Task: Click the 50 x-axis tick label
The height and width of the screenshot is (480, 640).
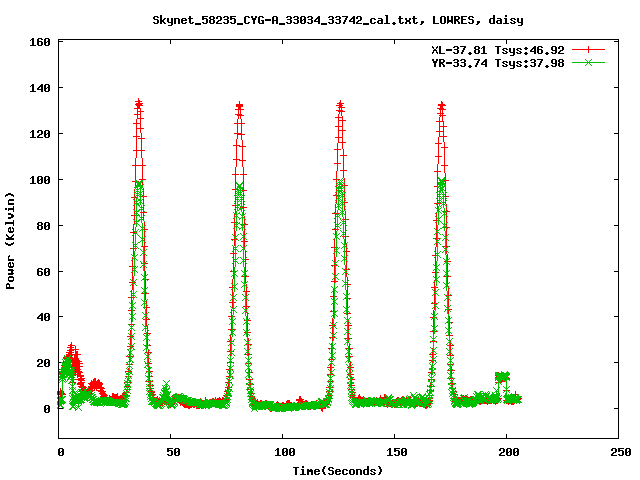Action: point(173,452)
